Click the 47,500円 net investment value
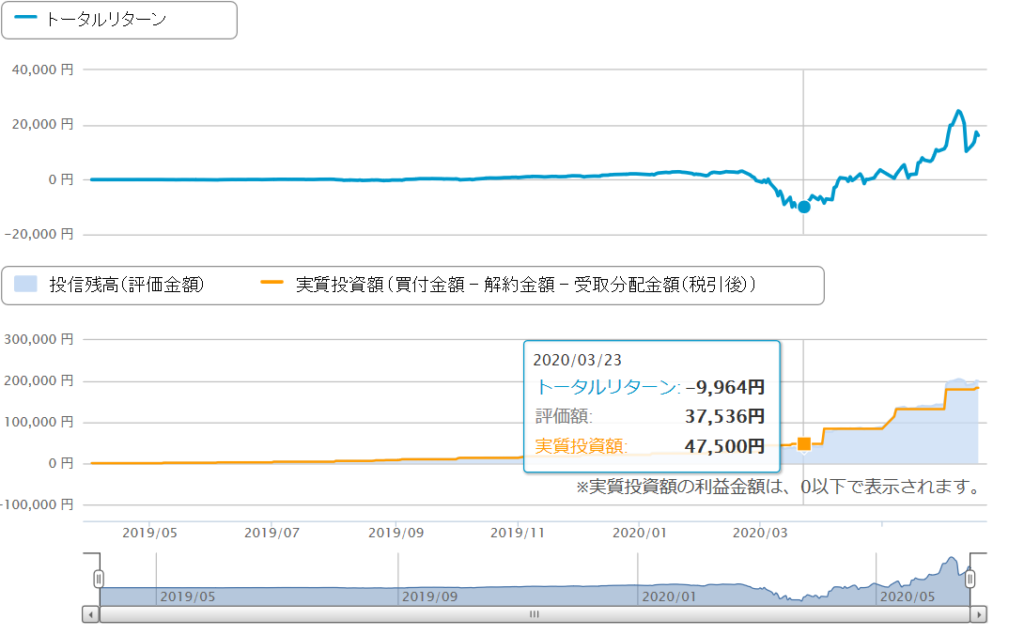 [x=725, y=447]
